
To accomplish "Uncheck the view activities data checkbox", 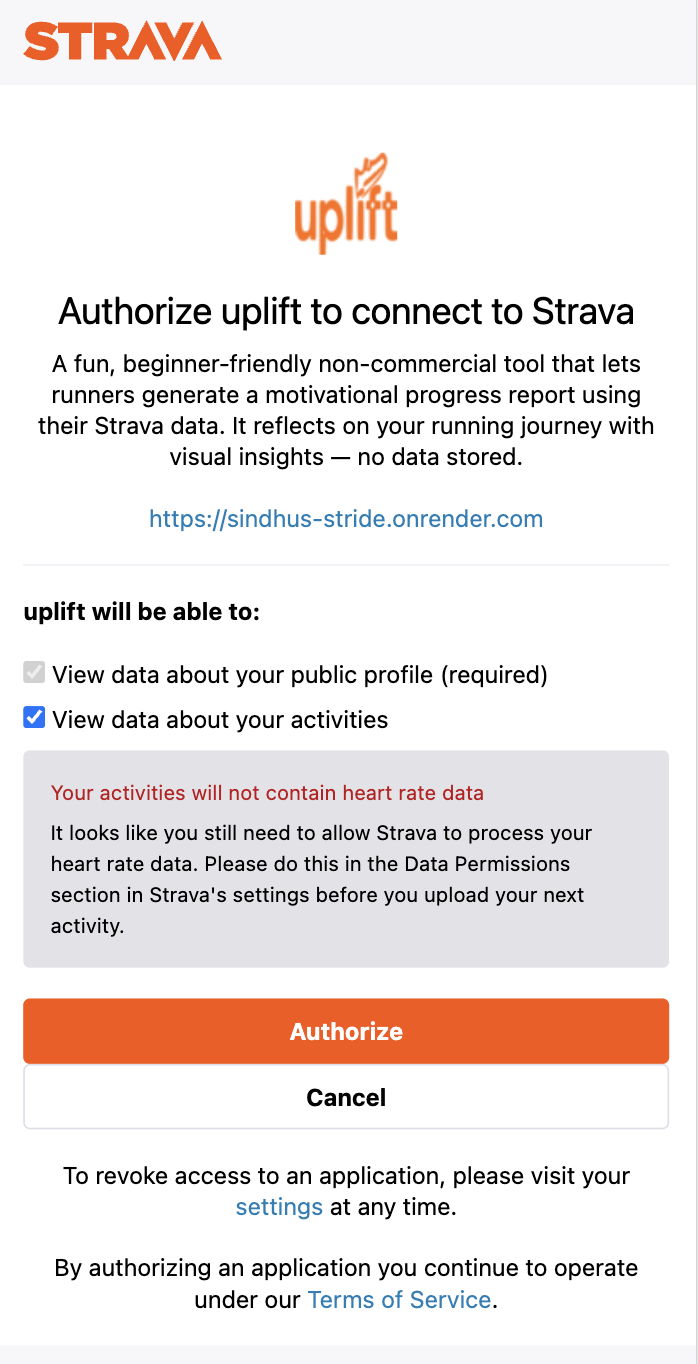I will pos(35,718).
